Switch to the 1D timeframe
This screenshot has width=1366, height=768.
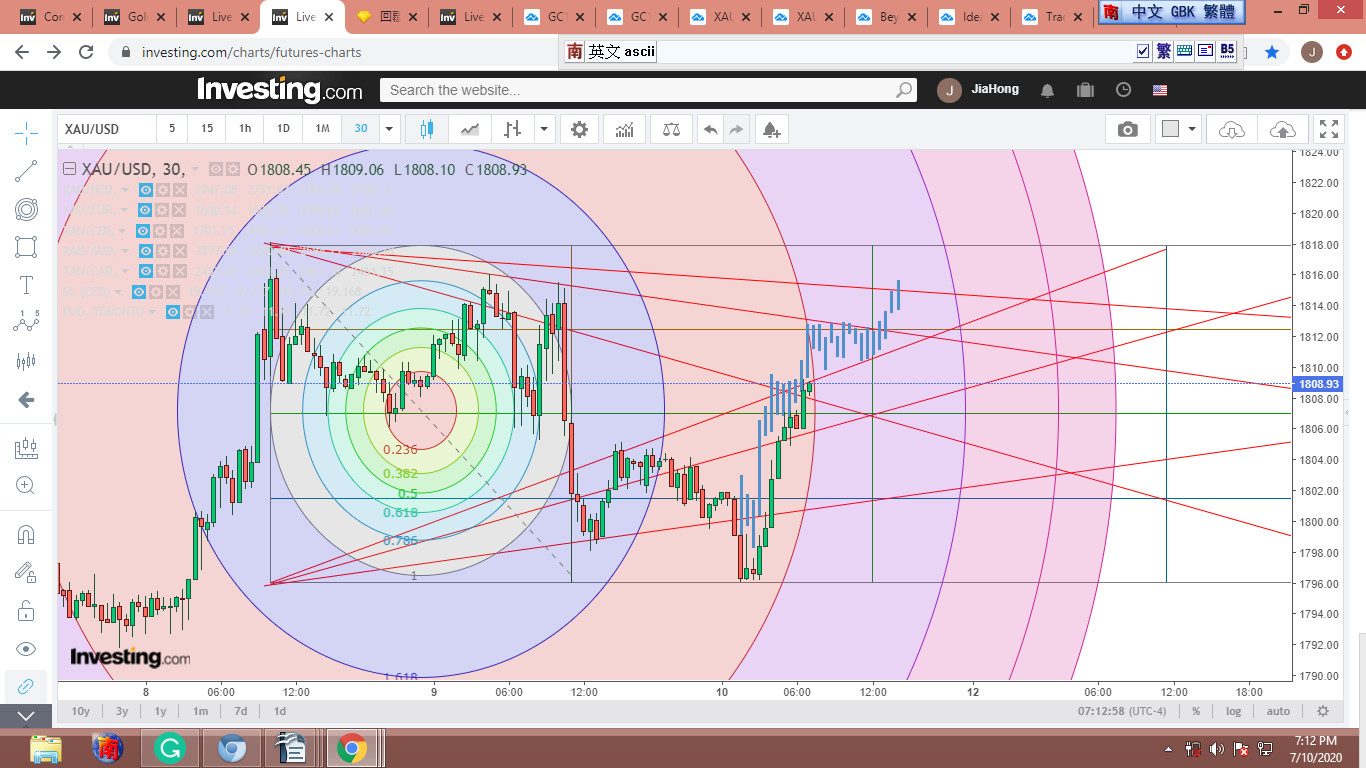[283, 129]
